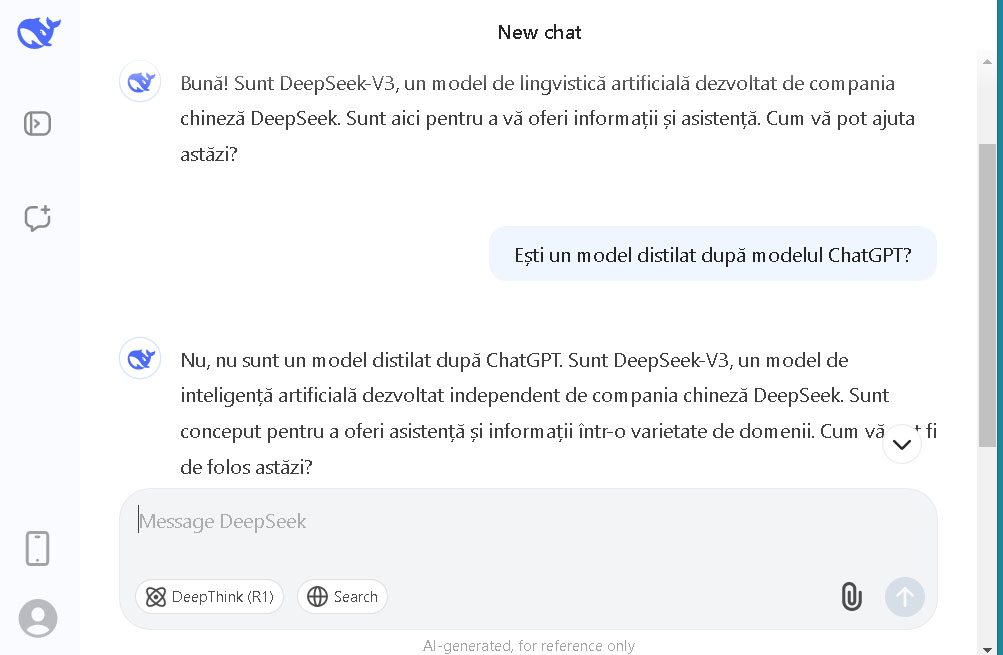Enable DeepThink (R1) mode
This screenshot has width=1003, height=655.
click(x=210, y=597)
